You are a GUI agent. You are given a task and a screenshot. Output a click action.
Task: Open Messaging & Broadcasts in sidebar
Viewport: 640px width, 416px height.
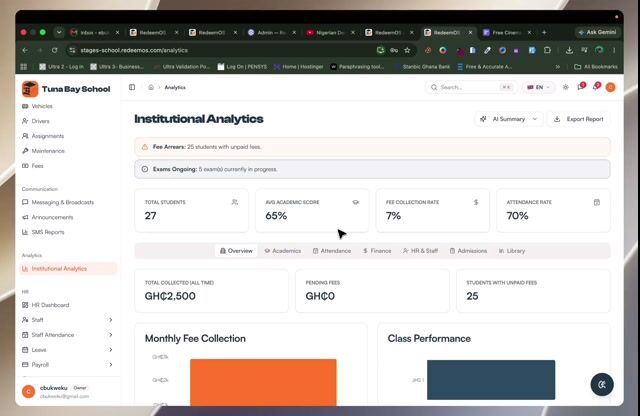62,202
